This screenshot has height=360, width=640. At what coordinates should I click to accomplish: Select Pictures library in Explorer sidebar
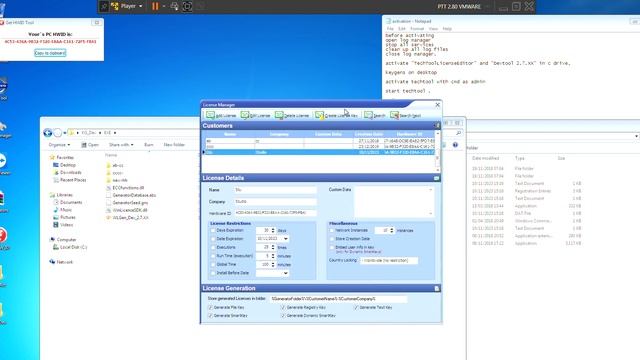tap(64, 217)
